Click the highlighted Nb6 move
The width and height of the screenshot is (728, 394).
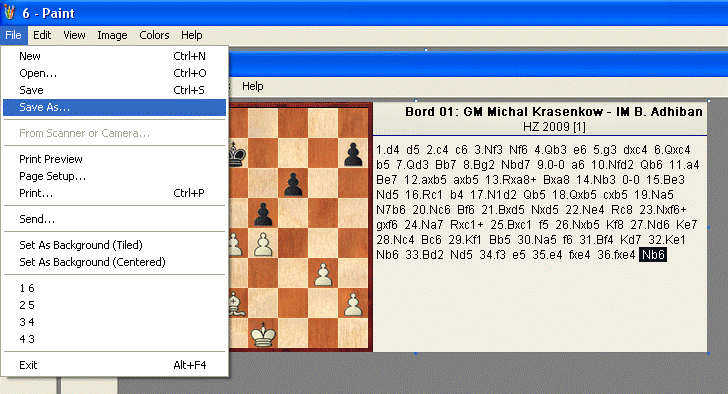click(x=653, y=255)
